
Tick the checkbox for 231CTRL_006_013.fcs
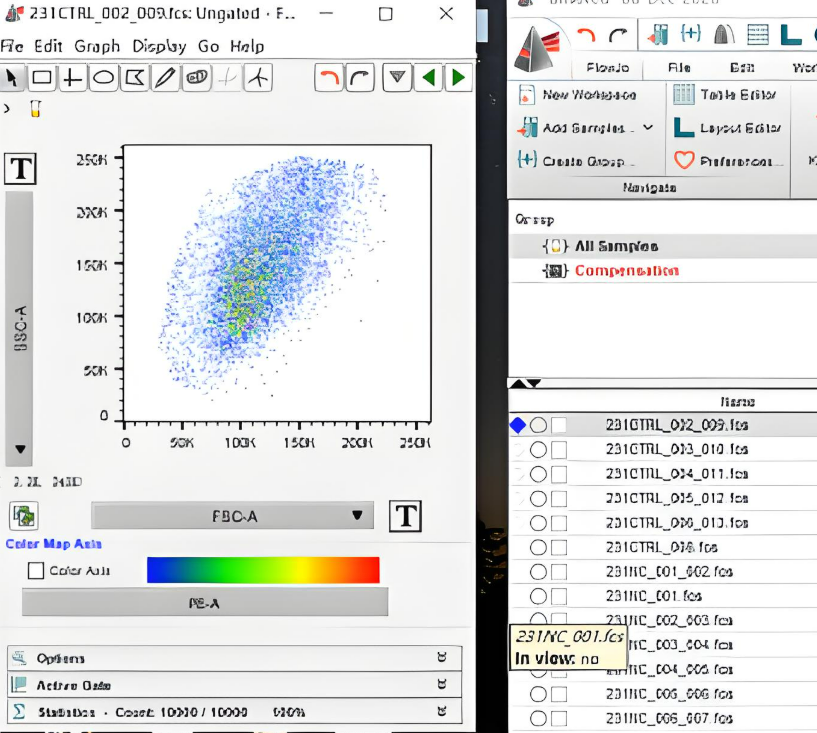(x=559, y=523)
